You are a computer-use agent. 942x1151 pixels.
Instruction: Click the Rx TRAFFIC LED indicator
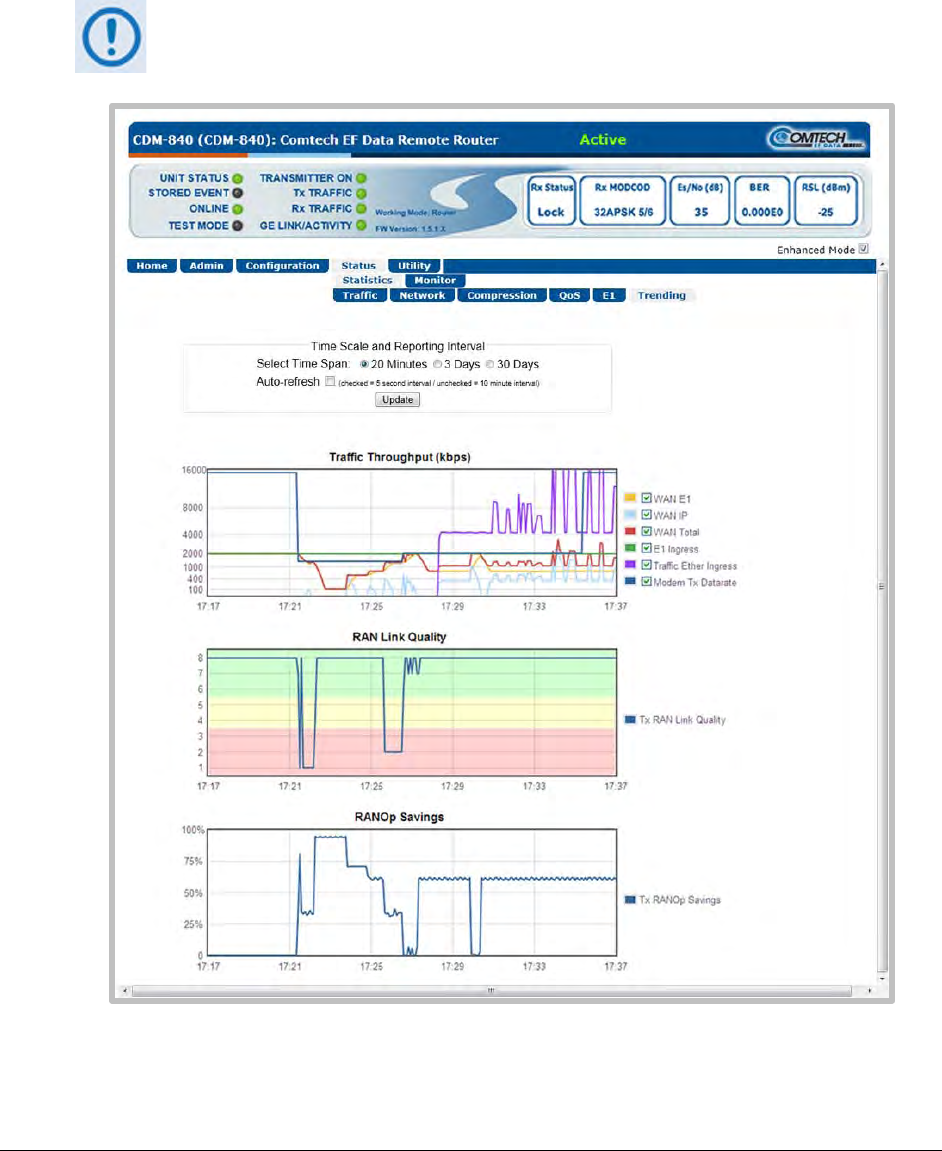pyautogui.click(x=361, y=209)
